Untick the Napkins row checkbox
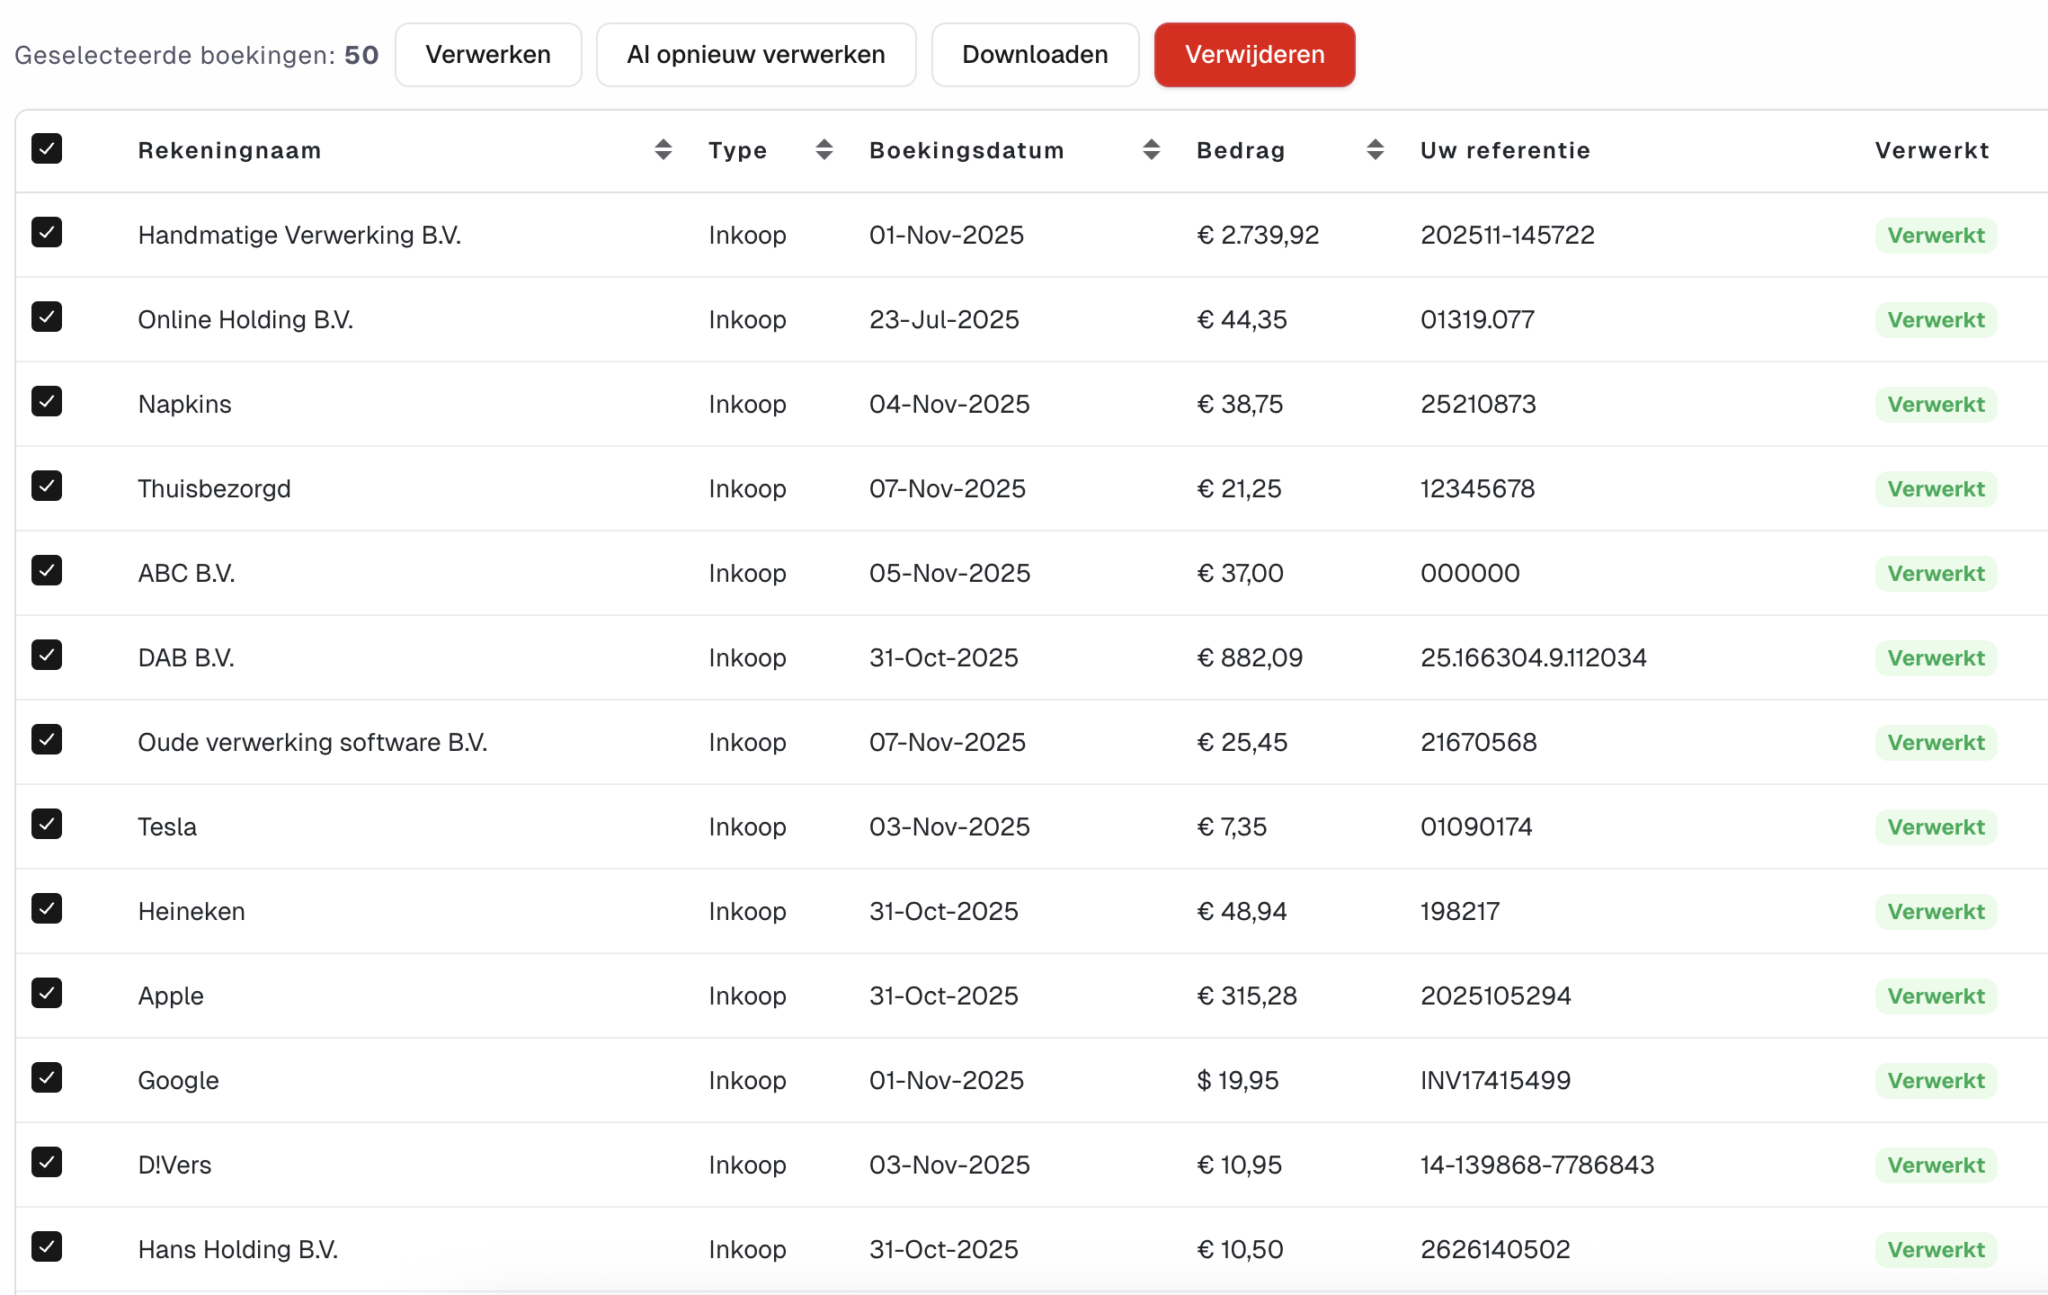 [x=47, y=402]
